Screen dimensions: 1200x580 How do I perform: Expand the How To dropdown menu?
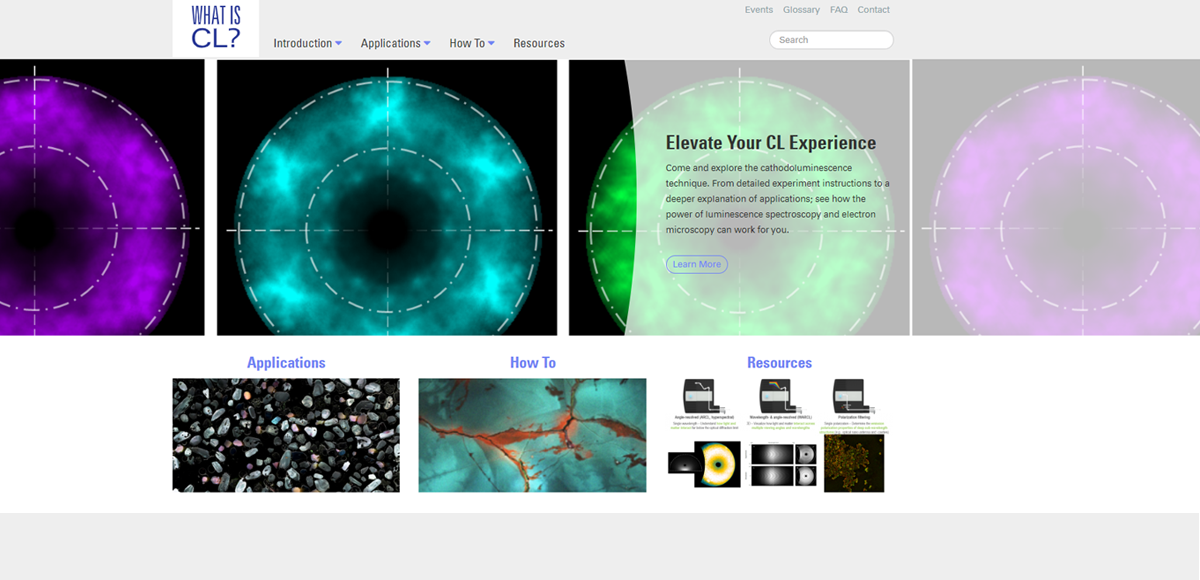(x=471, y=43)
